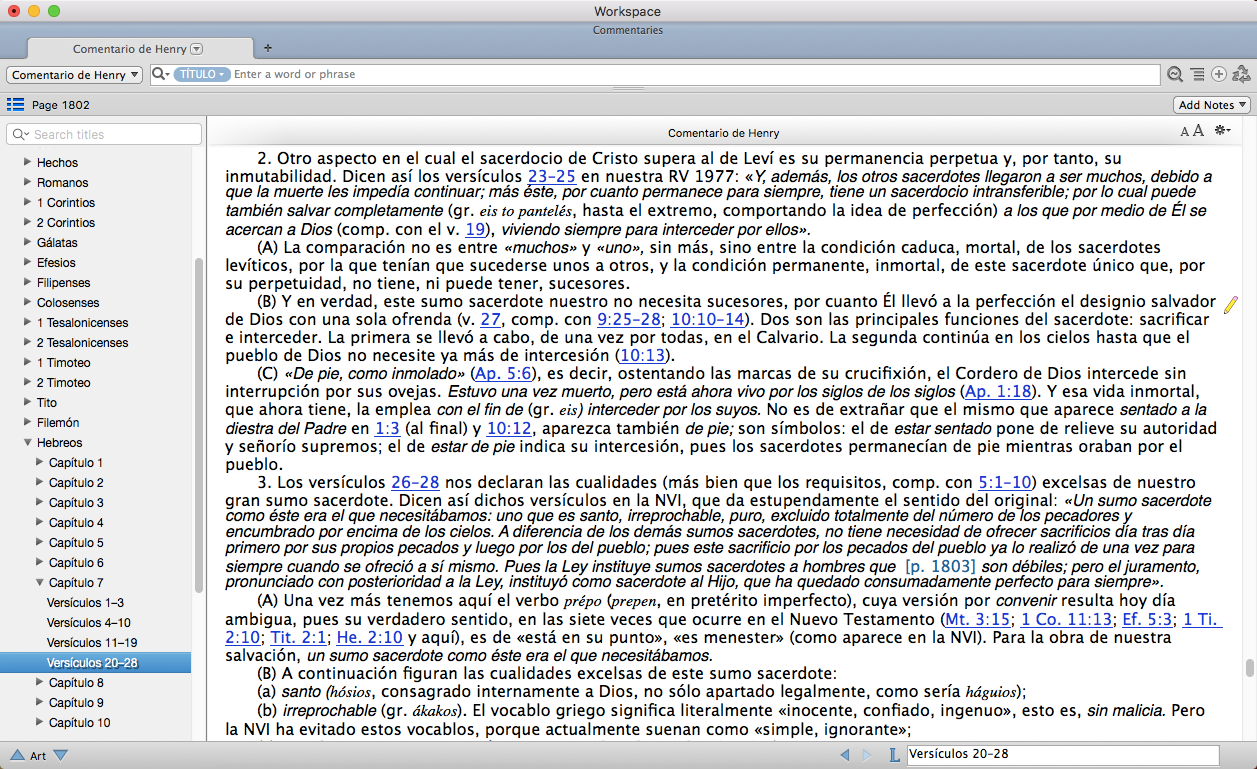This screenshot has width=1257, height=769.
Task: Open the Comentario de Henry module dropdown
Action: [75, 75]
